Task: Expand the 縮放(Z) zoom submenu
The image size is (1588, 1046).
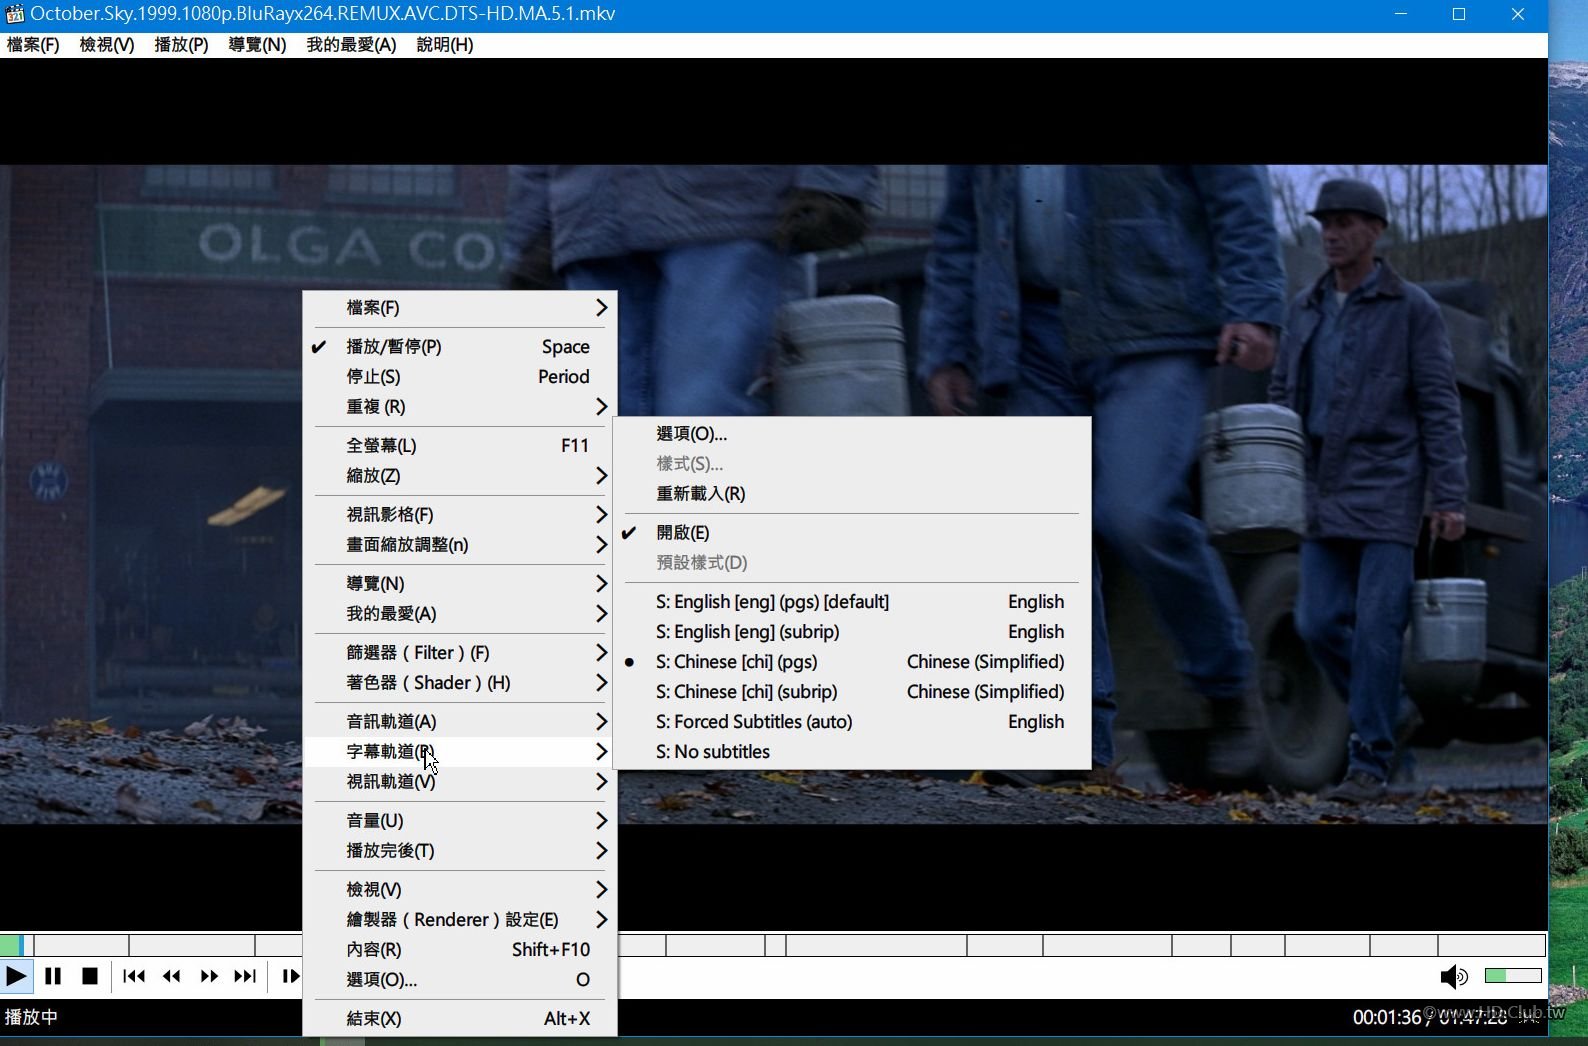Action: coord(460,476)
